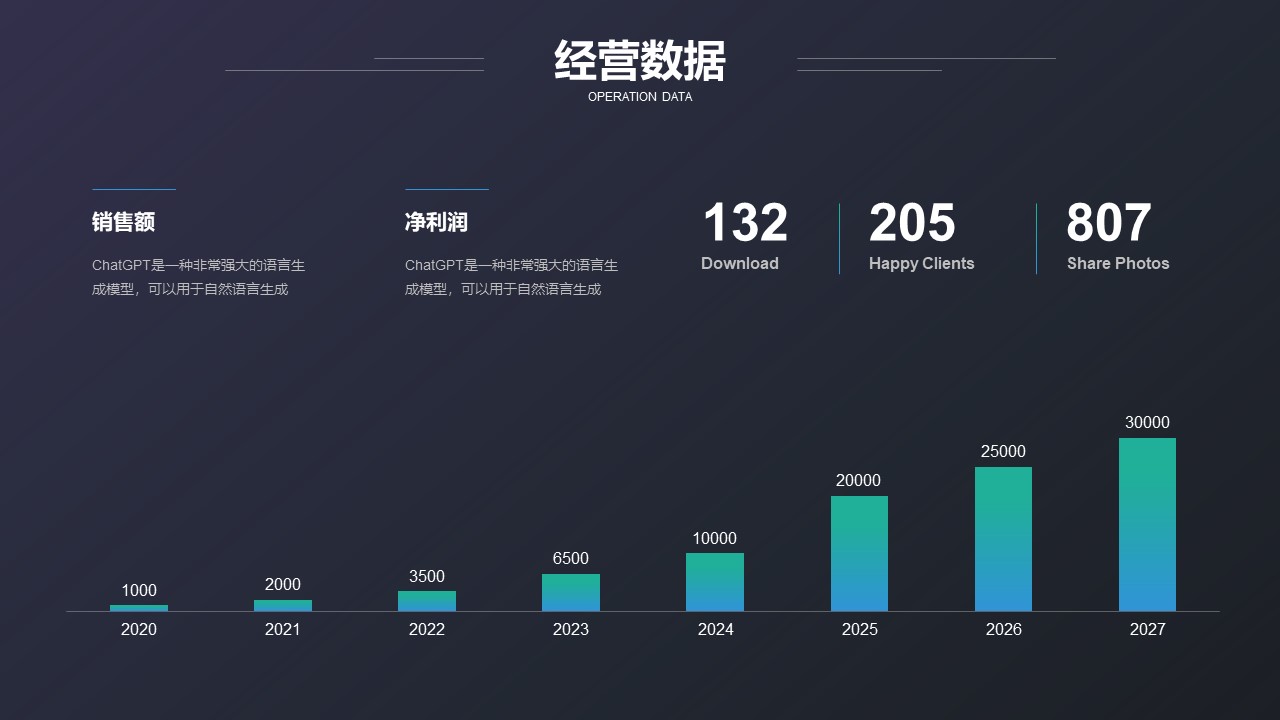Click the 25000 data label
Viewport: 1280px width, 720px height.
[x=1003, y=452]
